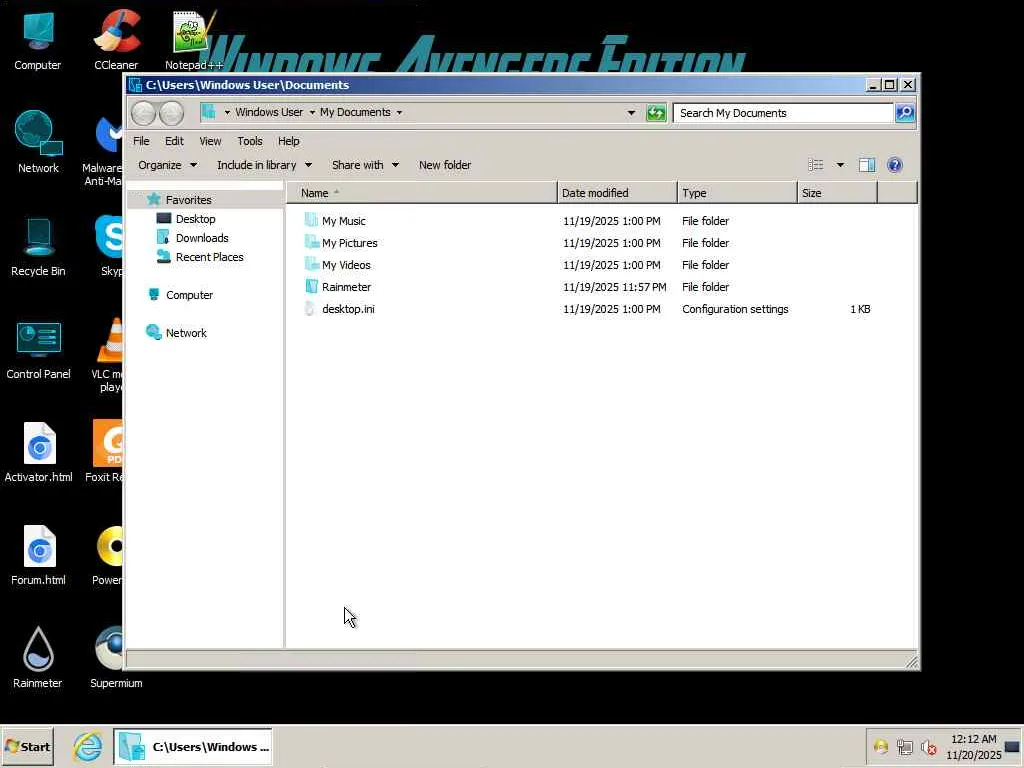Screen dimensions: 1024x768
Task: Open the Edit menu
Action: [174, 141]
